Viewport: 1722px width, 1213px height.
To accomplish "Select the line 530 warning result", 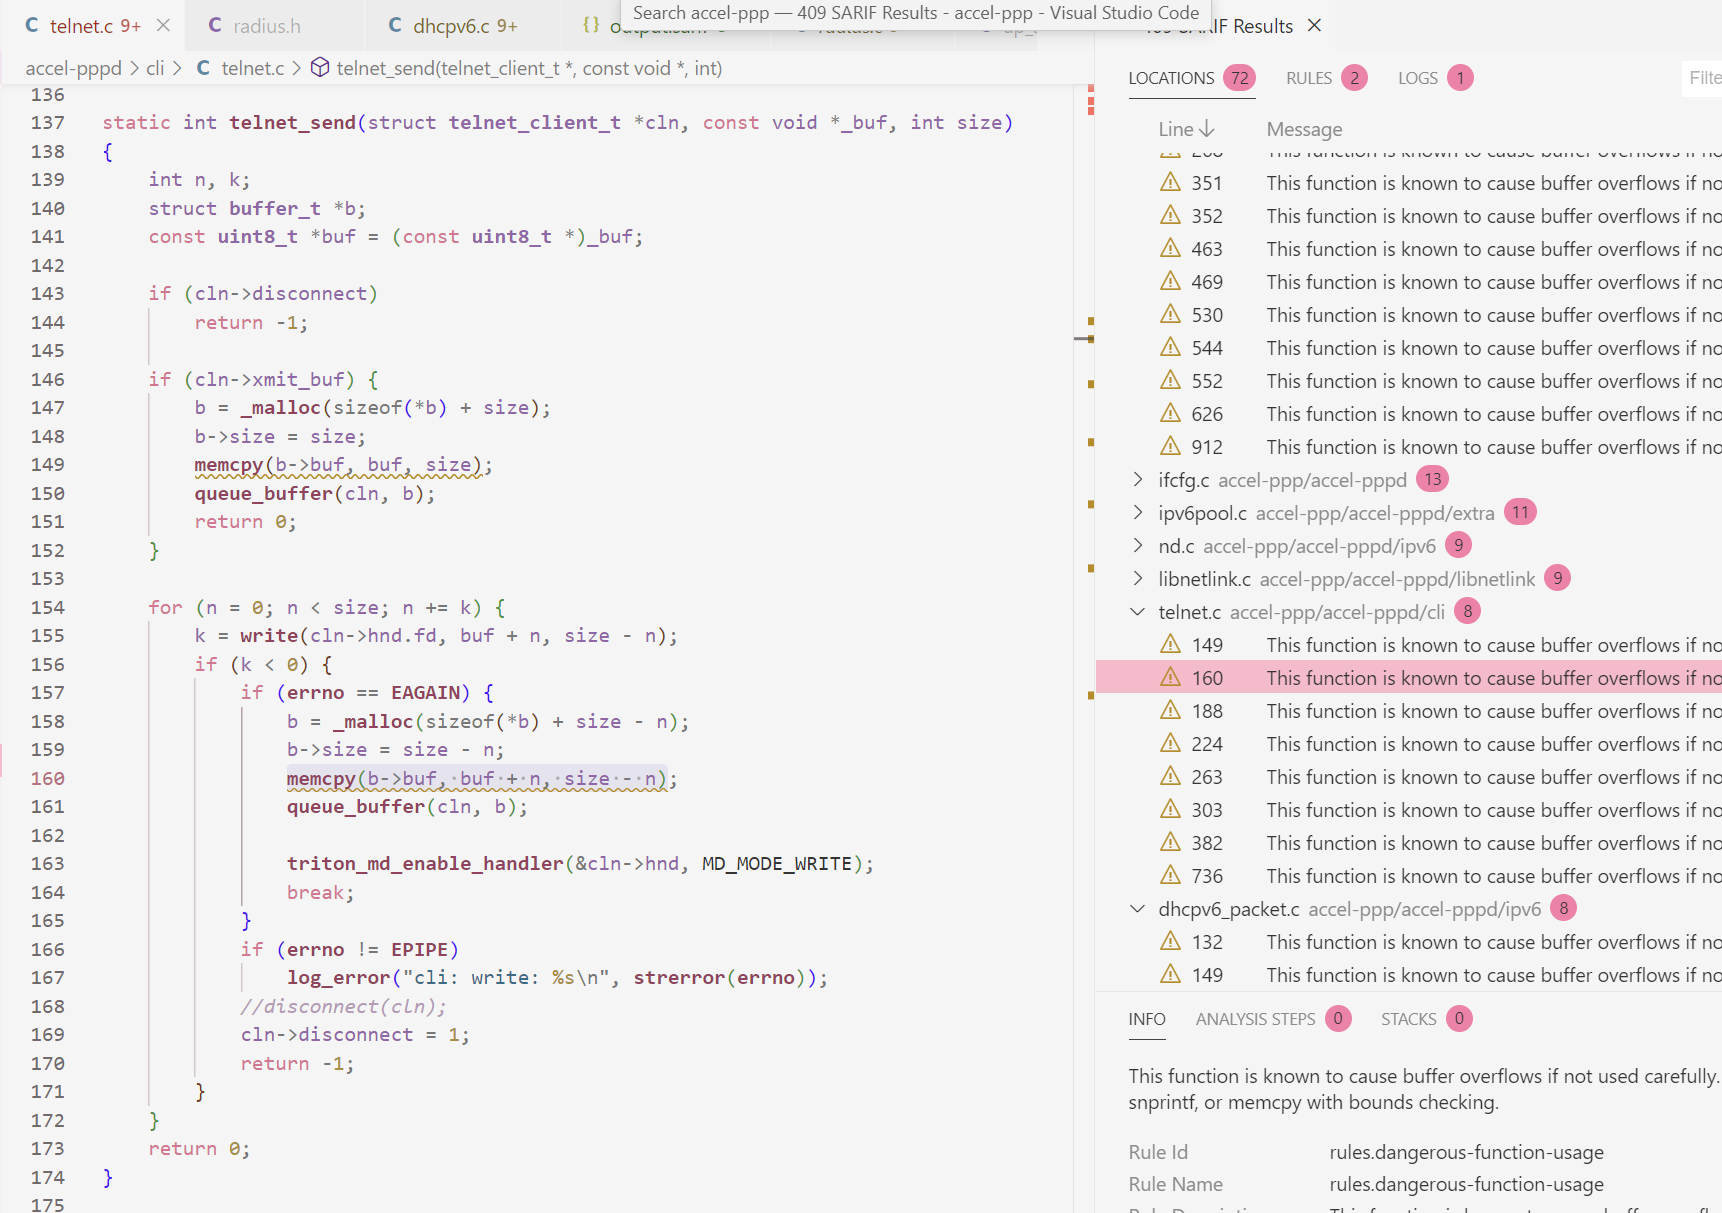I will 1409,315.
